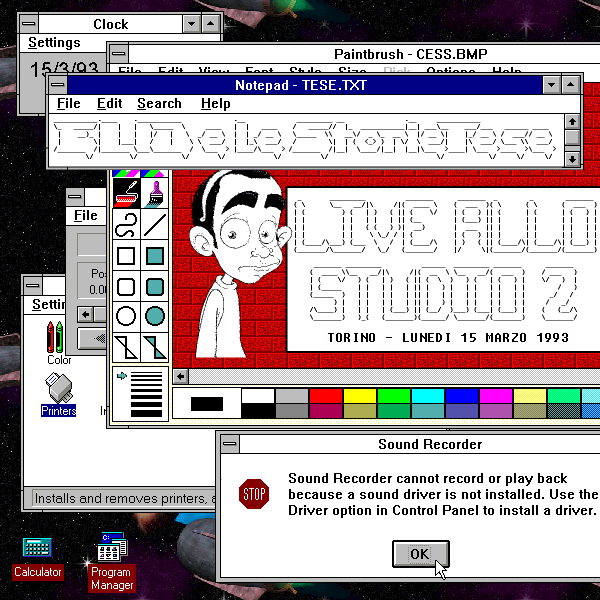Choose the thickest line in the linesize box
The image size is (600, 600).
pos(146,413)
